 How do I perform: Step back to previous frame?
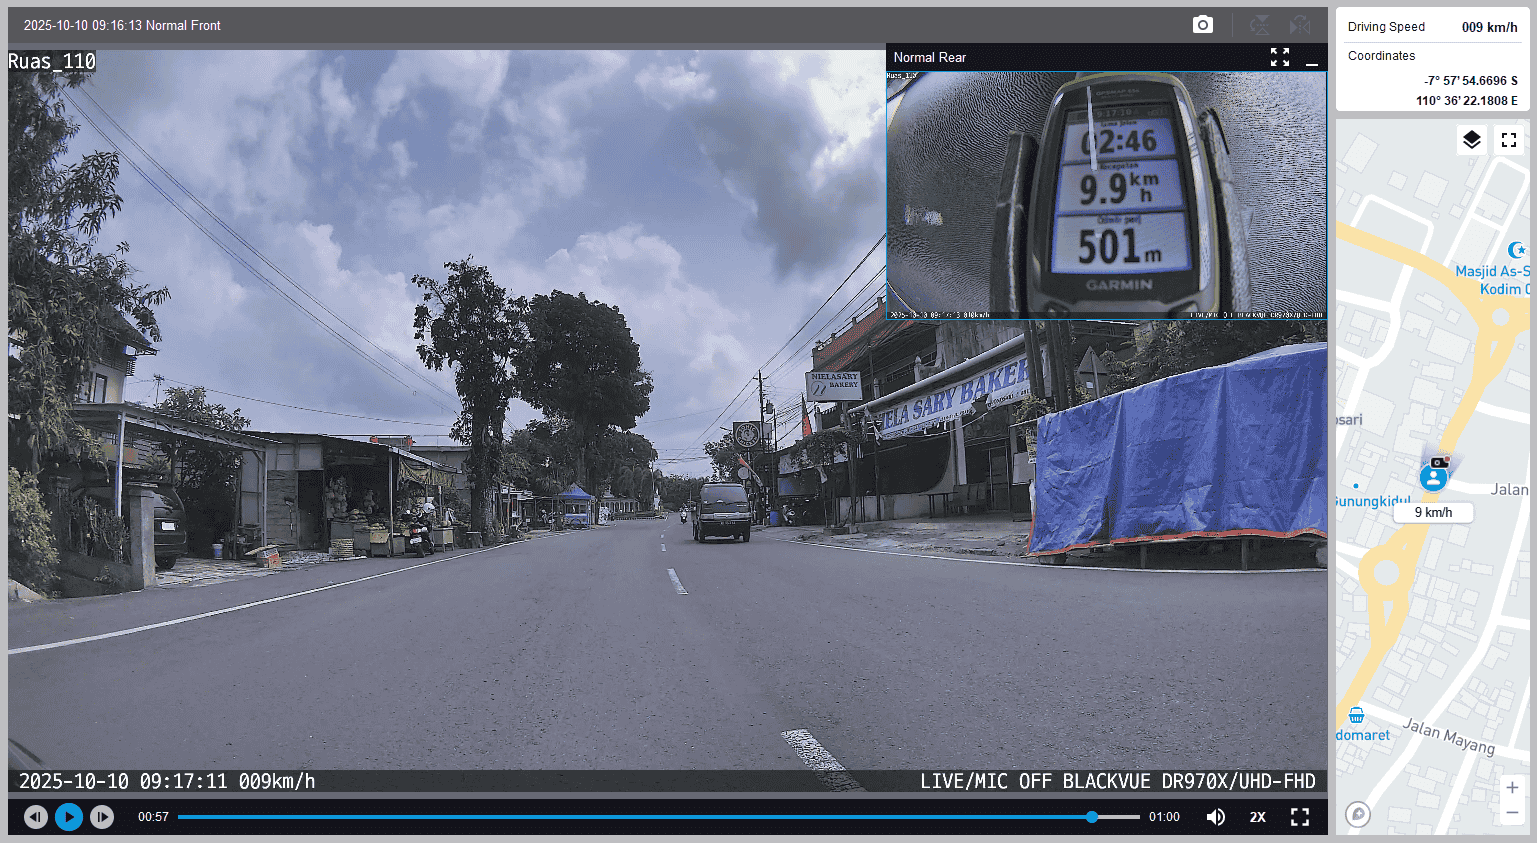36,817
